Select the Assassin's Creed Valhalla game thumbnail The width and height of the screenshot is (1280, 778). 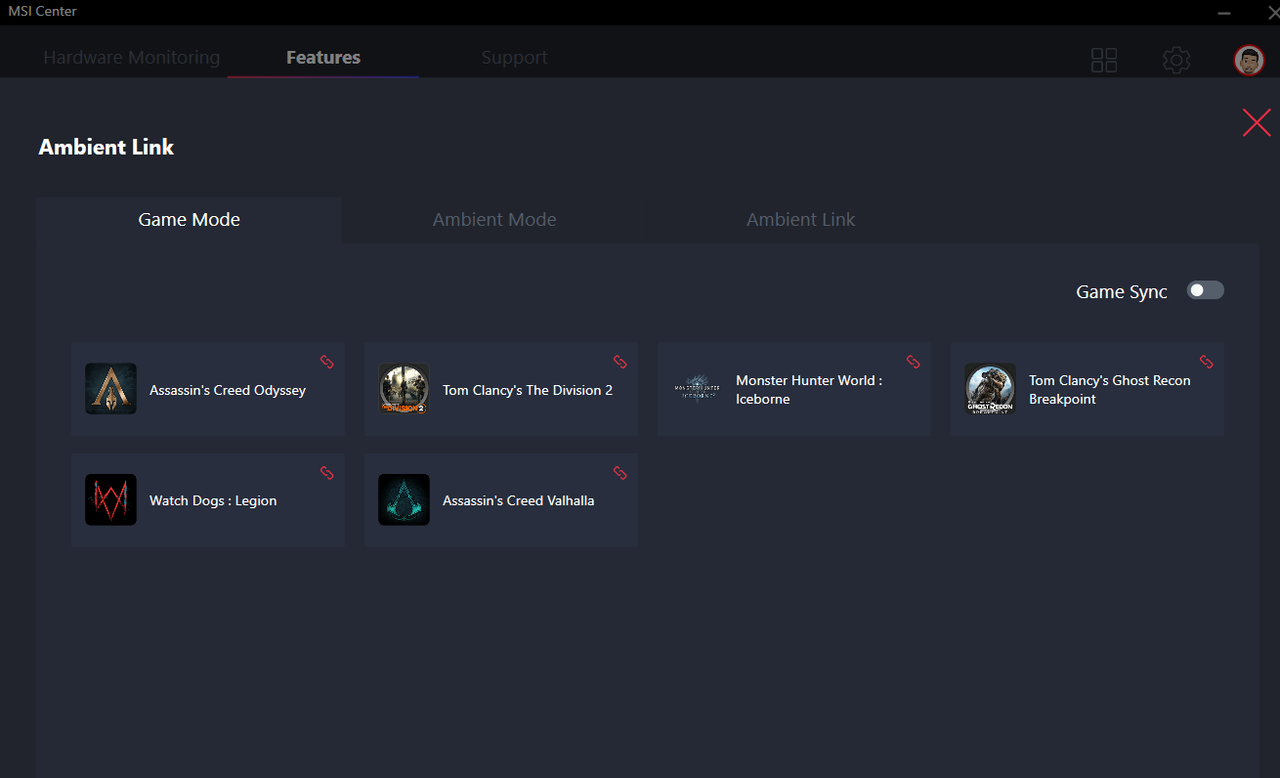(404, 500)
